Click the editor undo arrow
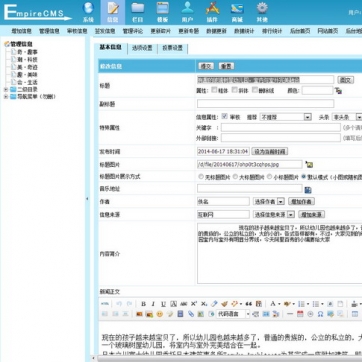 tap(119, 304)
